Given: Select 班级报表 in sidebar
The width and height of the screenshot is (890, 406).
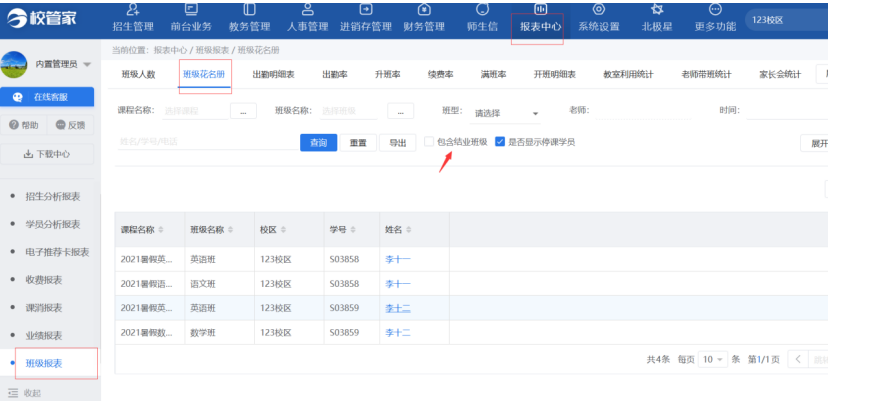Looking at the screenshot, I should point(44,363).
